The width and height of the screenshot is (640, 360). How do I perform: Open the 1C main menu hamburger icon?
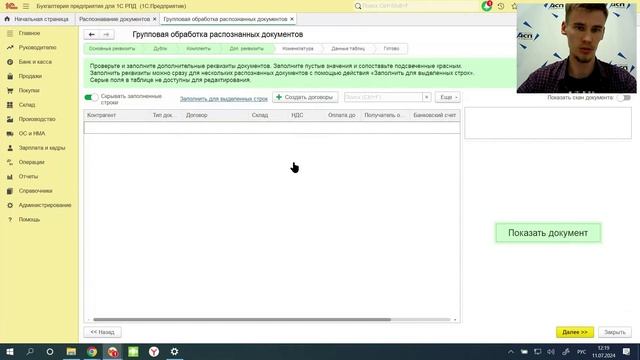click(26, 6)
